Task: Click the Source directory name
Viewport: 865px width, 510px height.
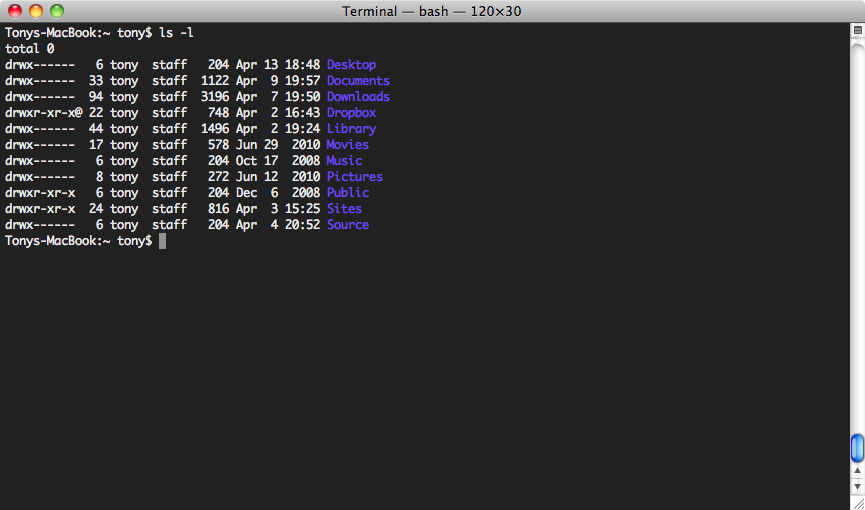Action: point(348,225)
